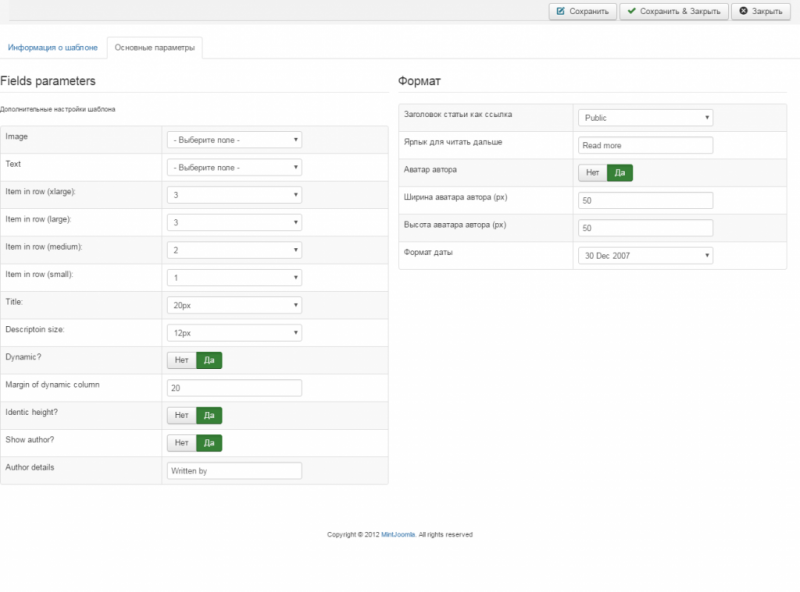Select the Основные параметры tab

point(154,47)
